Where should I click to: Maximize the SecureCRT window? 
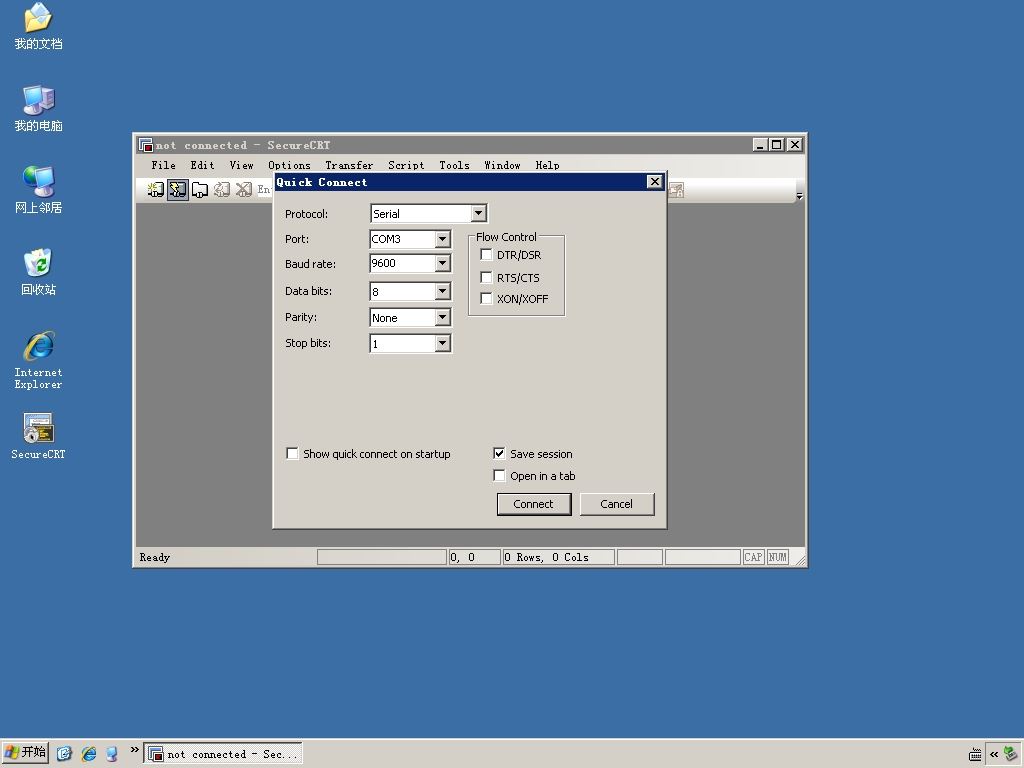(776, 144)
